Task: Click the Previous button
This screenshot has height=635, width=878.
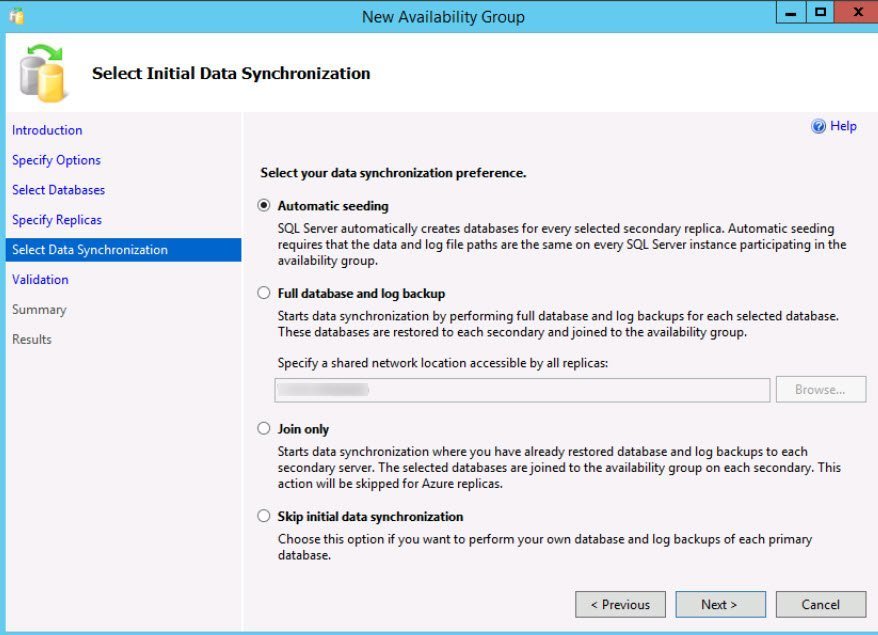Action: coord(620,604)
